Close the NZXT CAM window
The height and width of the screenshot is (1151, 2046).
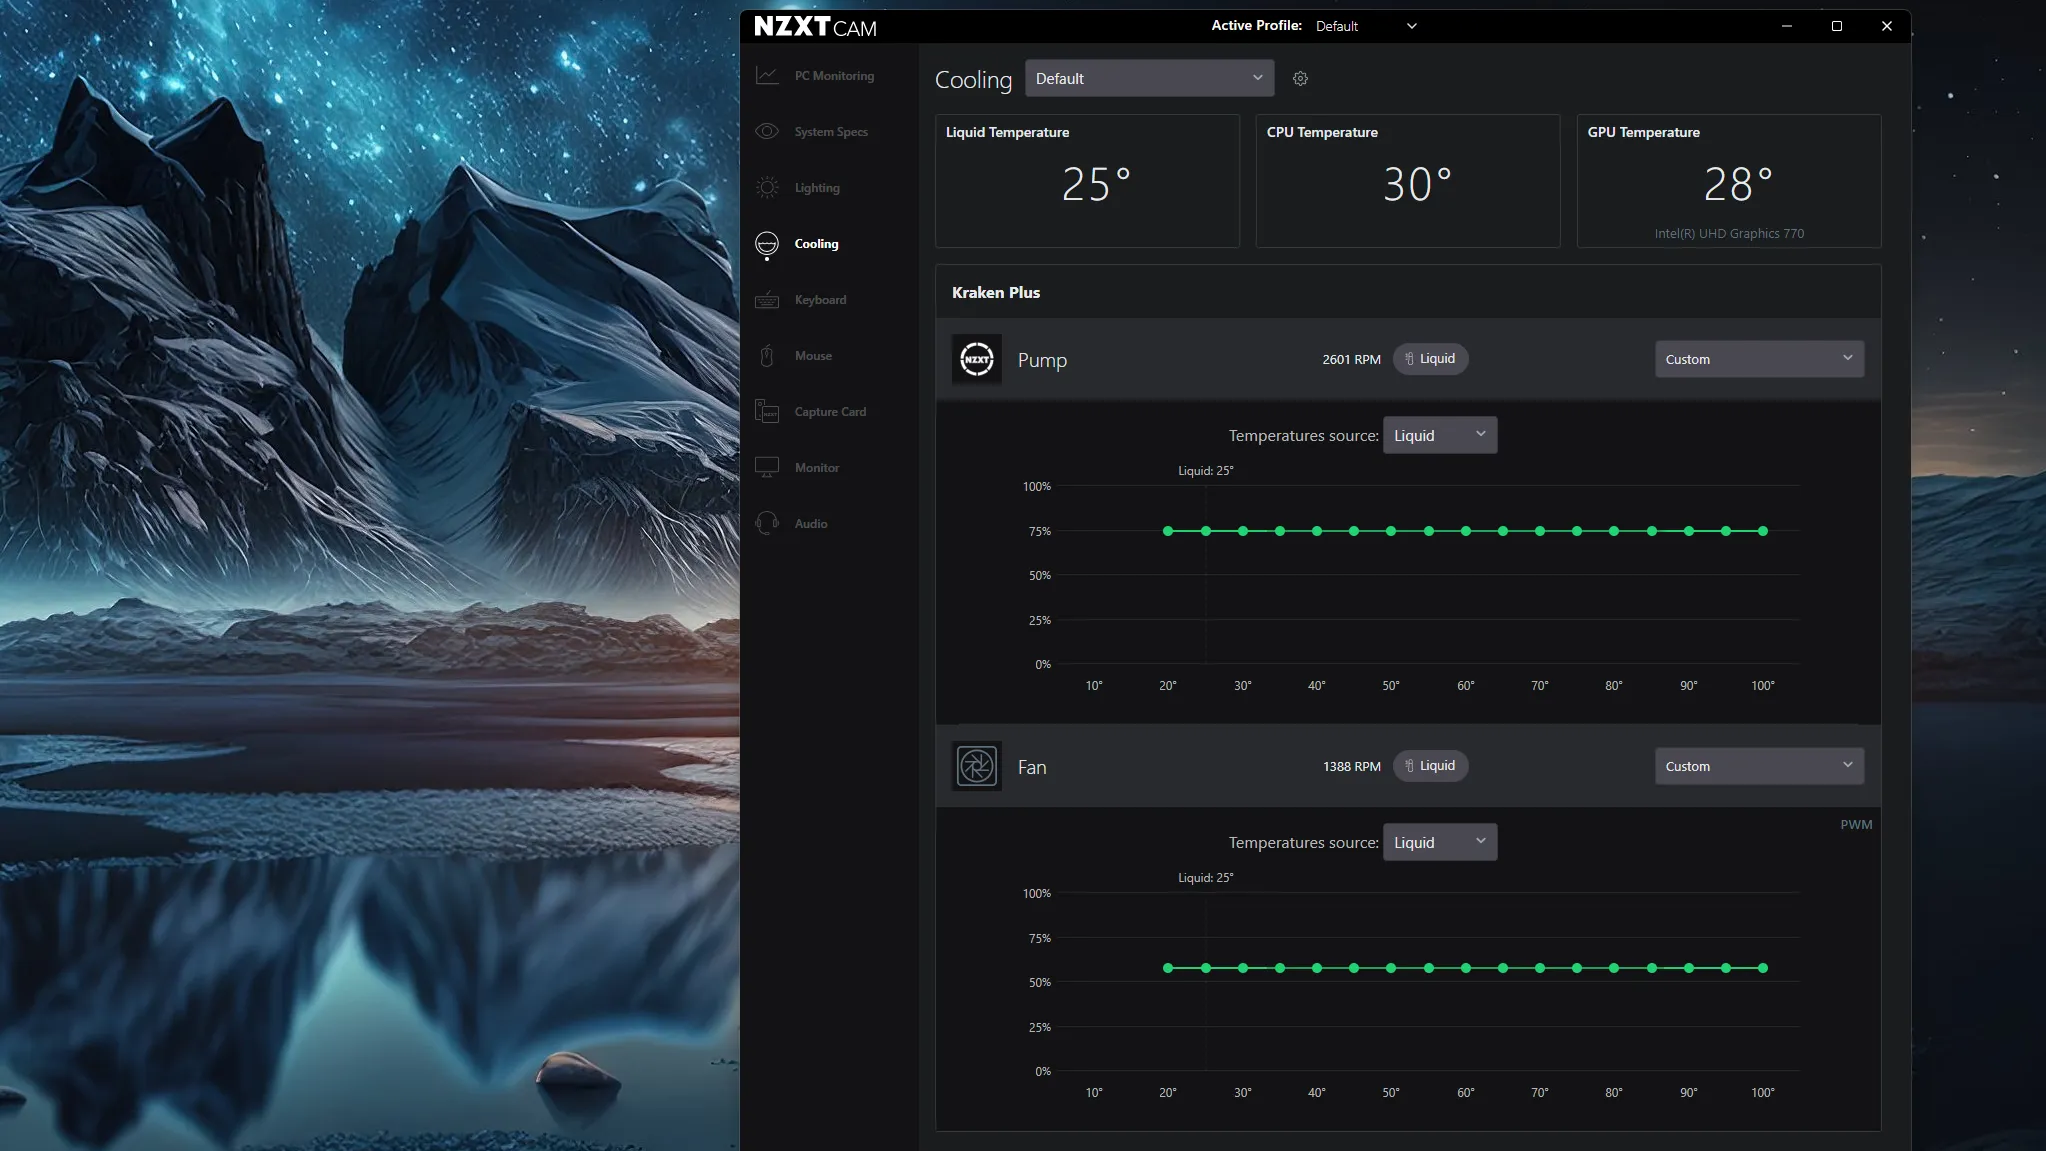(1886, 26)
